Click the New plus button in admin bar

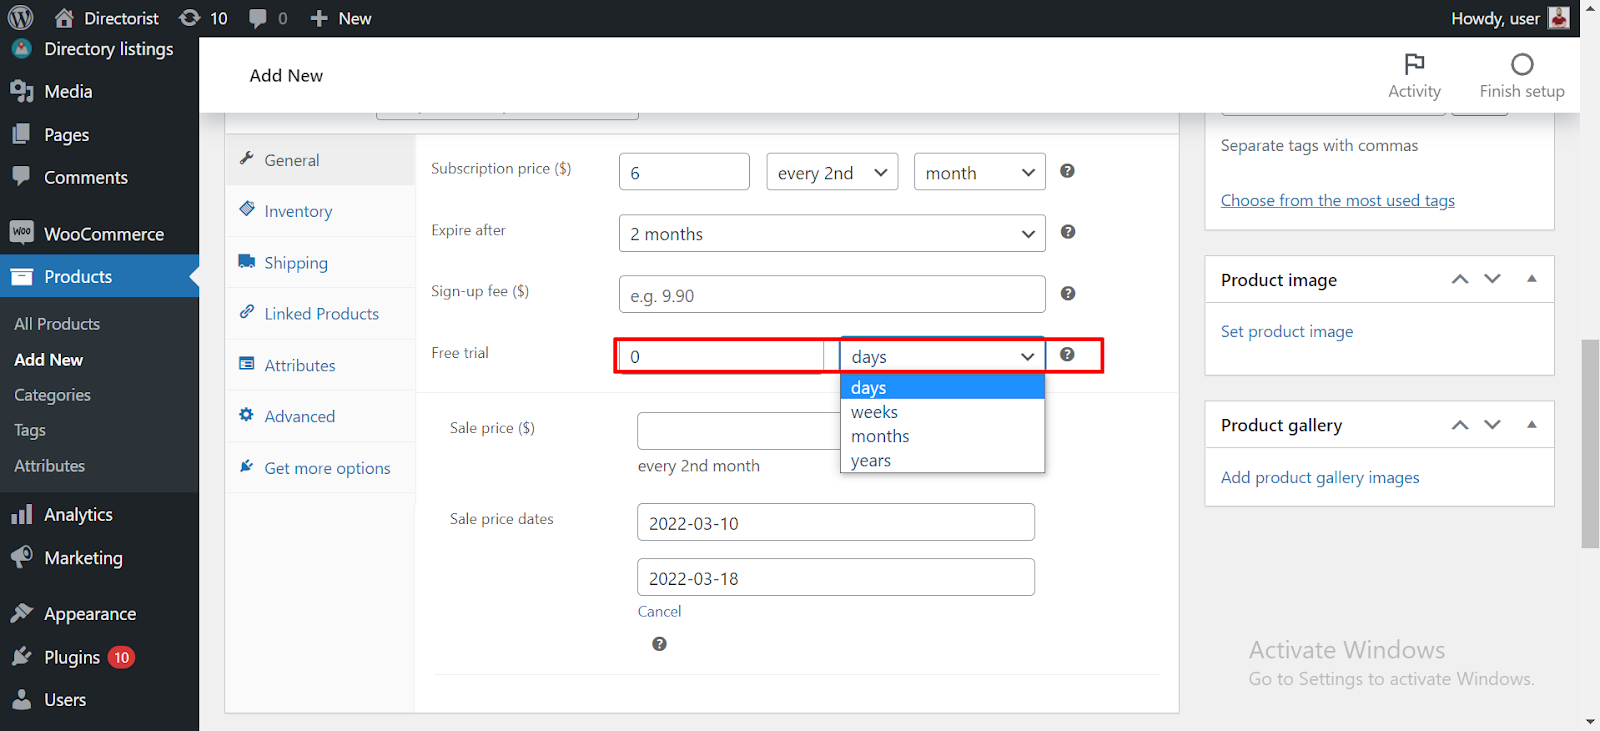(341, 18)
